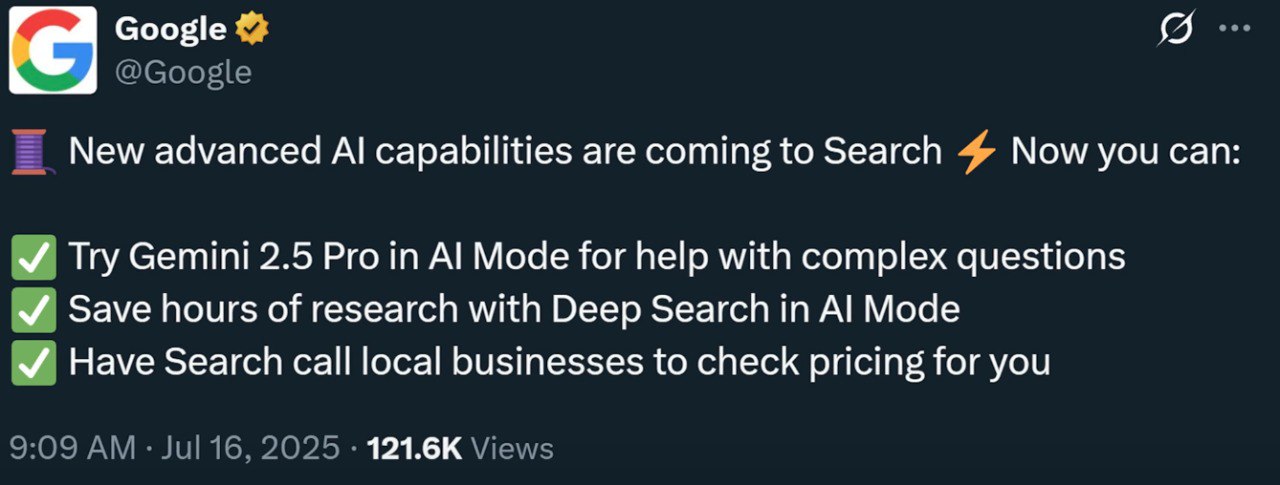The height and width of the screenshot is (485, 1280).
Task: Click the Views label
Action: coord(511,448)
